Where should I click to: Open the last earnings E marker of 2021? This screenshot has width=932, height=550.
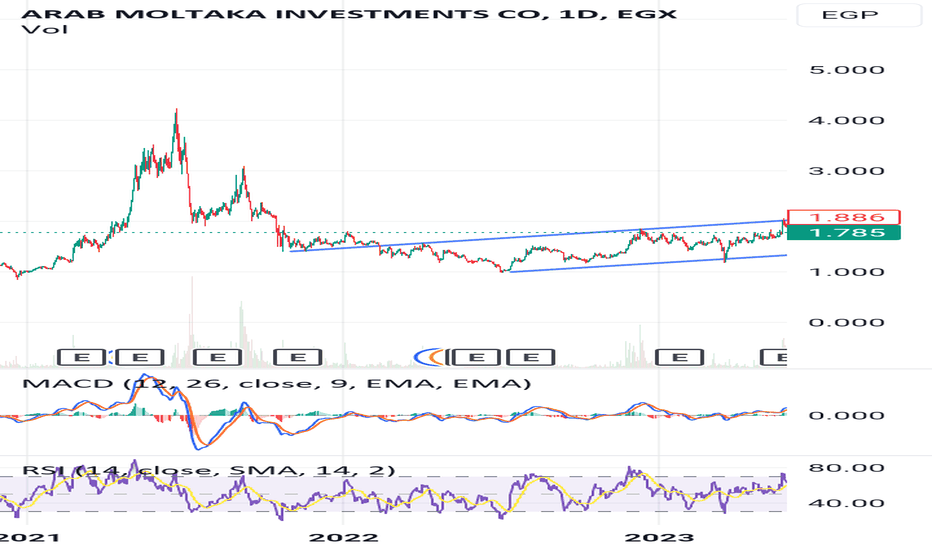pos(298,357)
